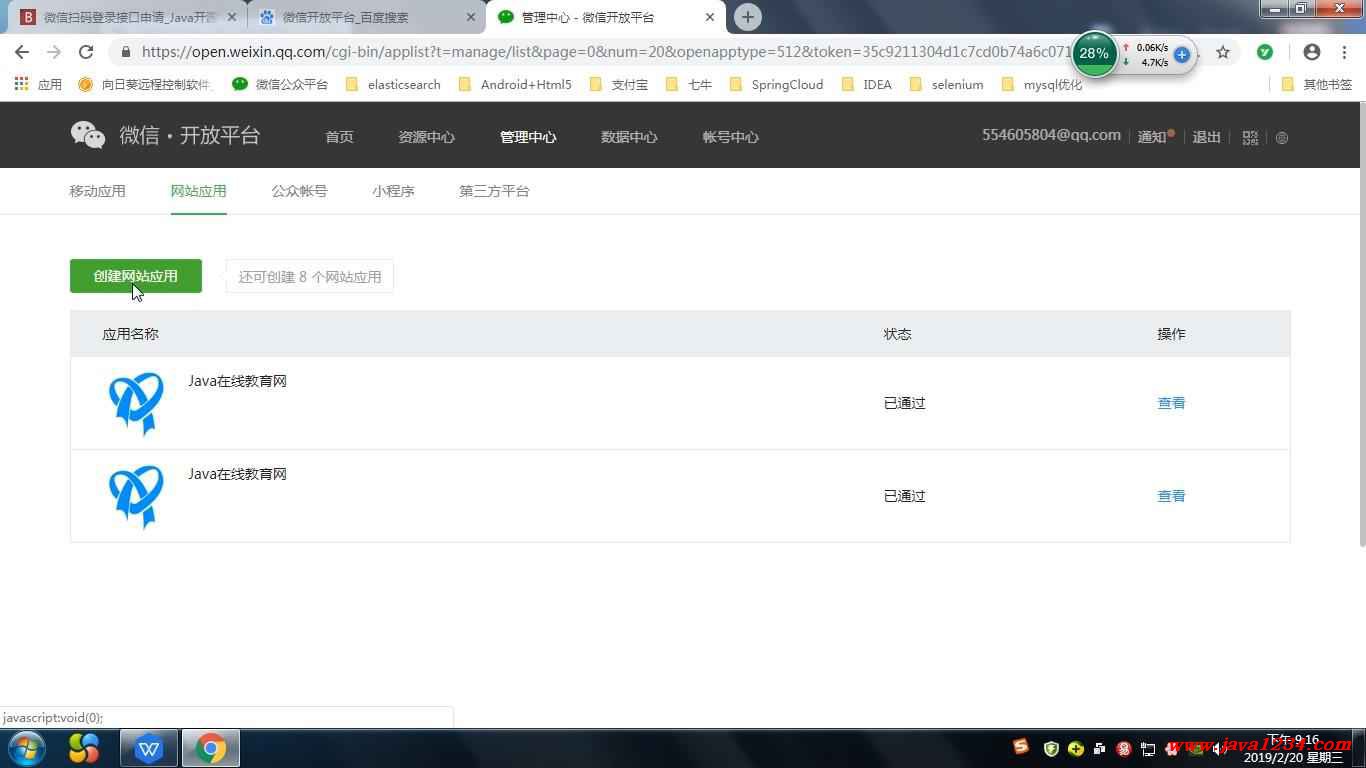Click the first Java在线教育网 app logo
This screenshot has height=768, width=1366.
[136, 403]
